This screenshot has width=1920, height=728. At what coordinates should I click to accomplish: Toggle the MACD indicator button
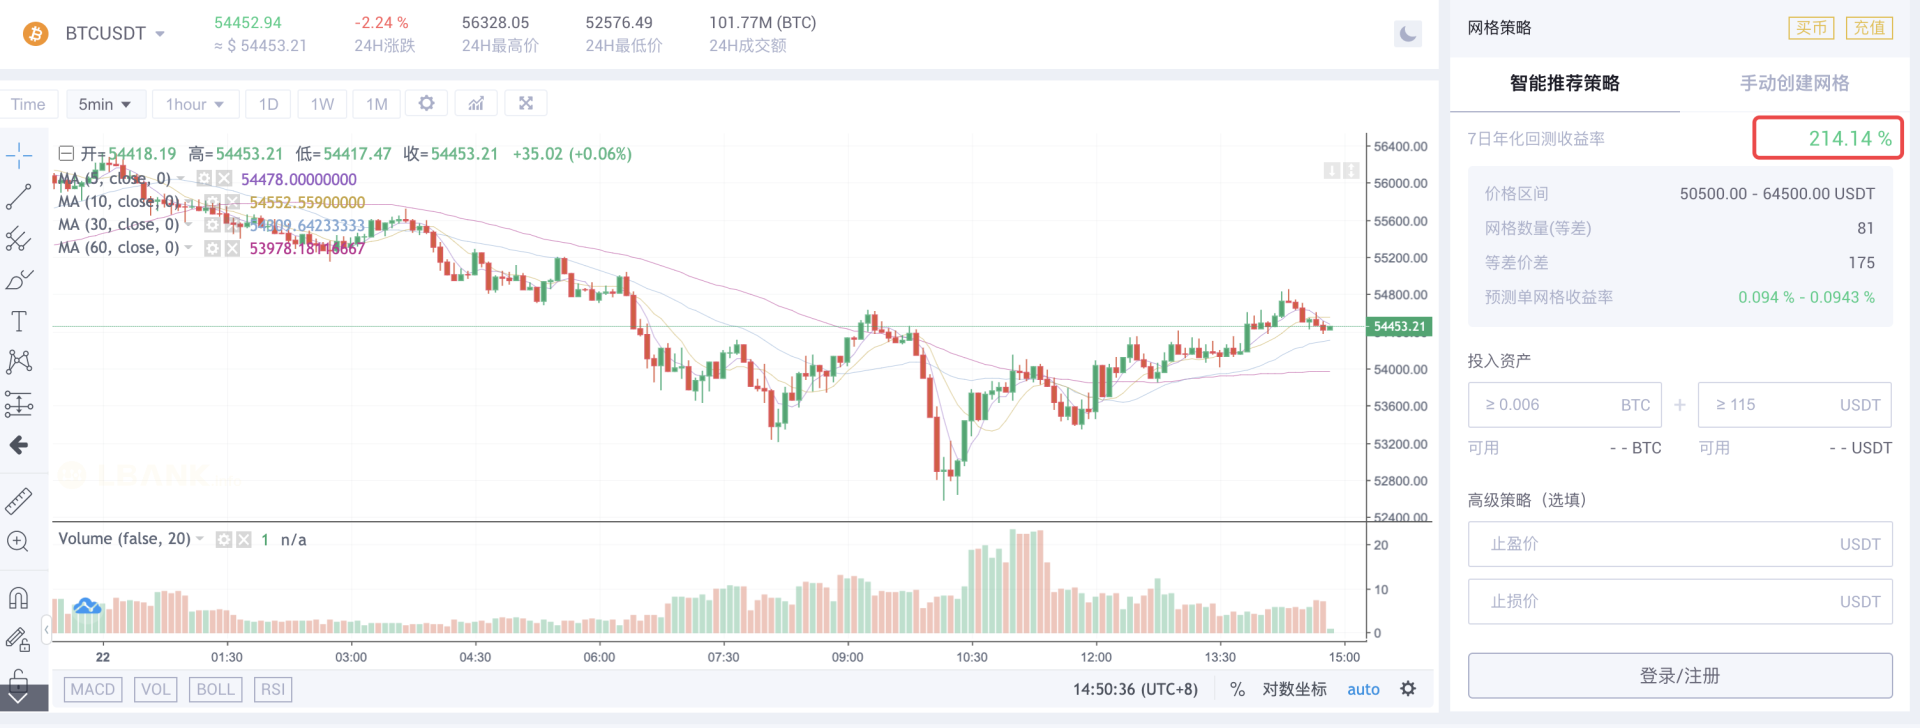point(92,689)
